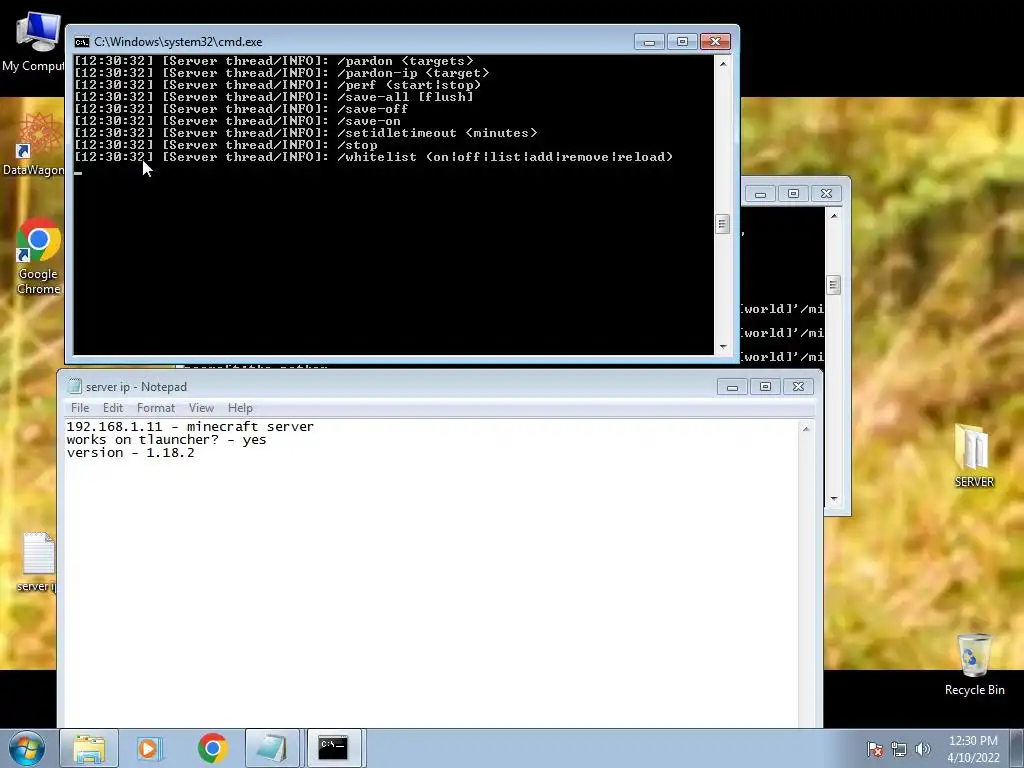Click the cmd.exe vertical scrollbar thumb
Image resolution: width=1024 pixels, height=768 pixels.
coord(722,223)
